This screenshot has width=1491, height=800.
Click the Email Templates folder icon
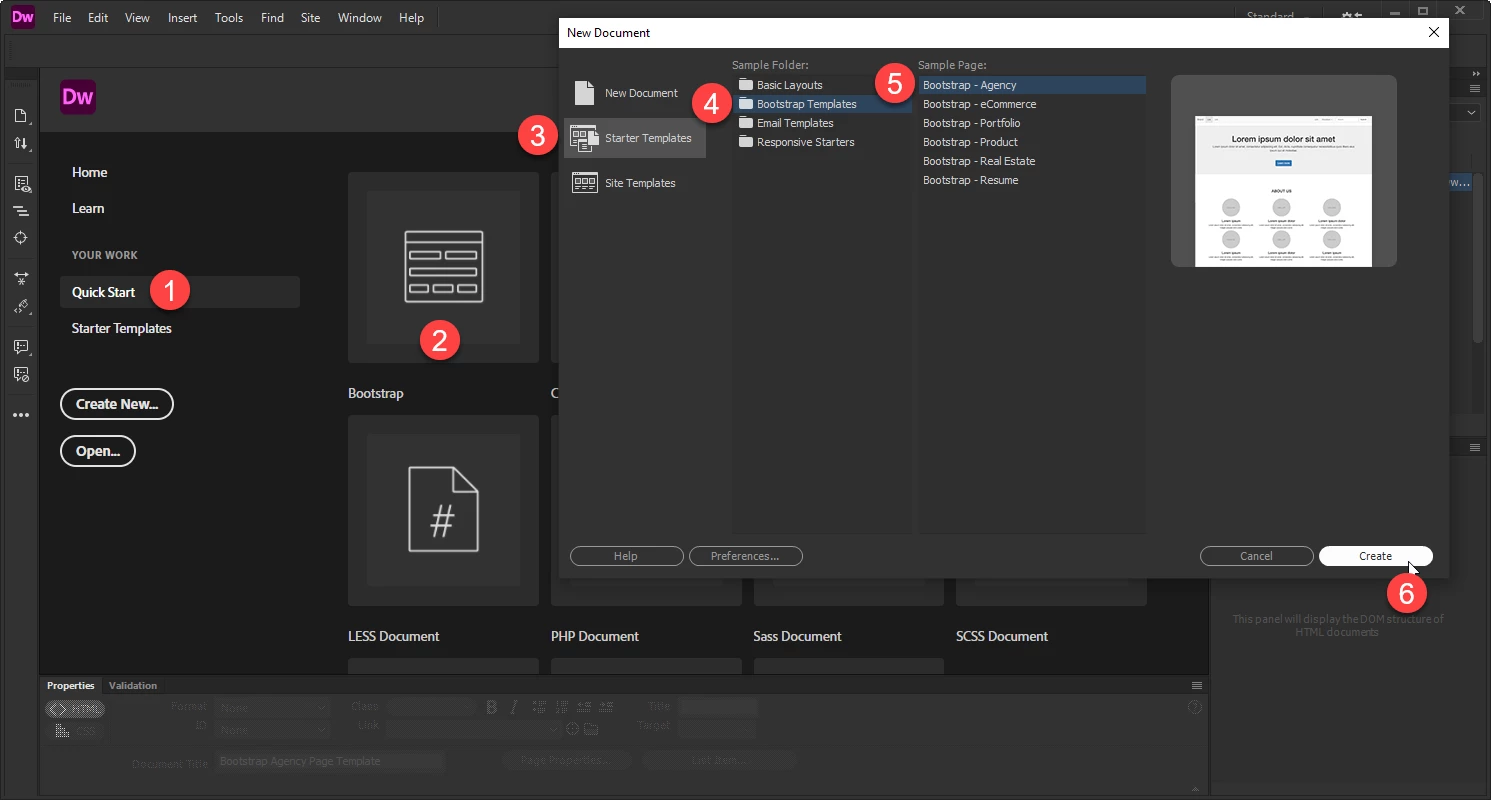coord(745,123)
